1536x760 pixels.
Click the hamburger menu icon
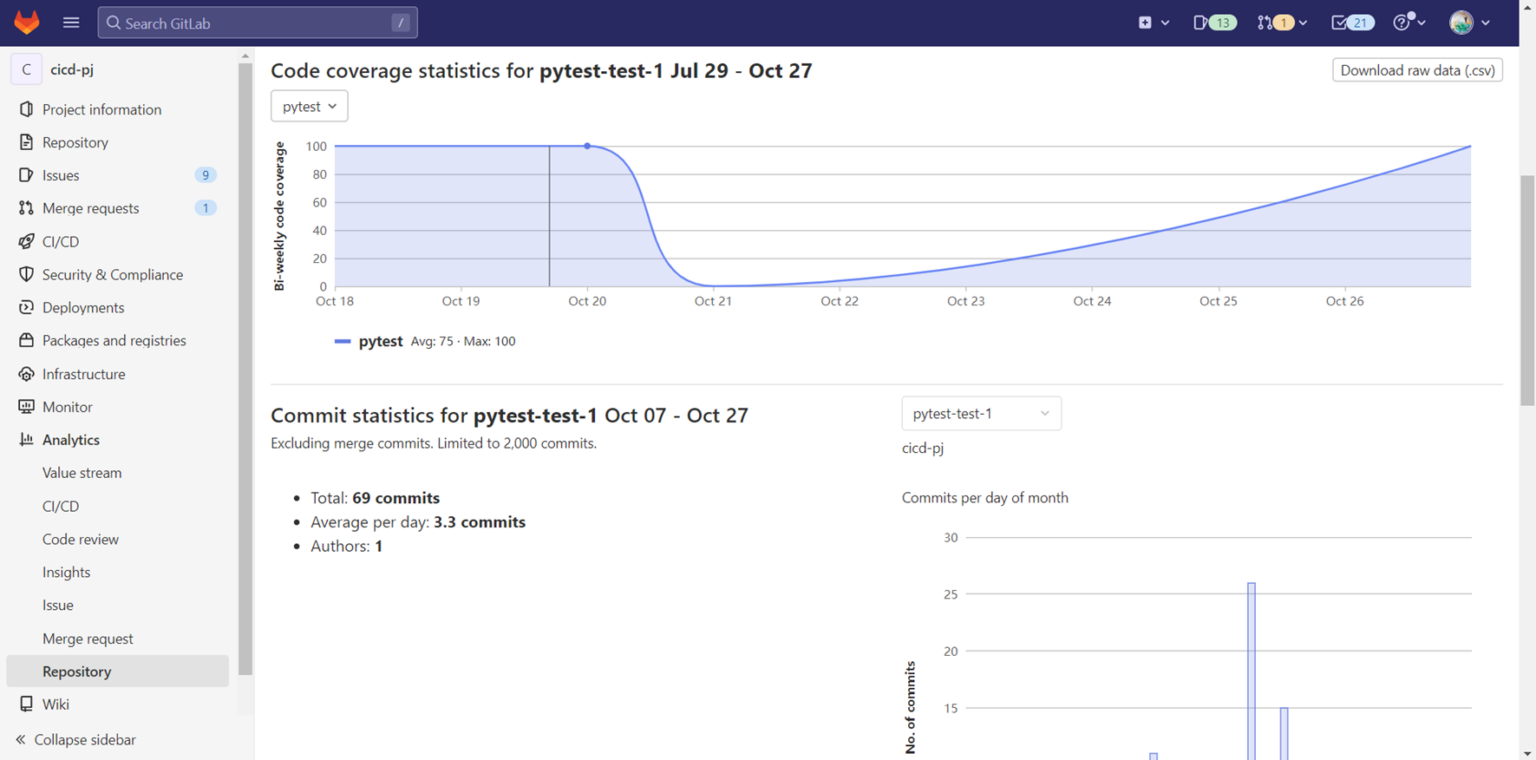69,21
